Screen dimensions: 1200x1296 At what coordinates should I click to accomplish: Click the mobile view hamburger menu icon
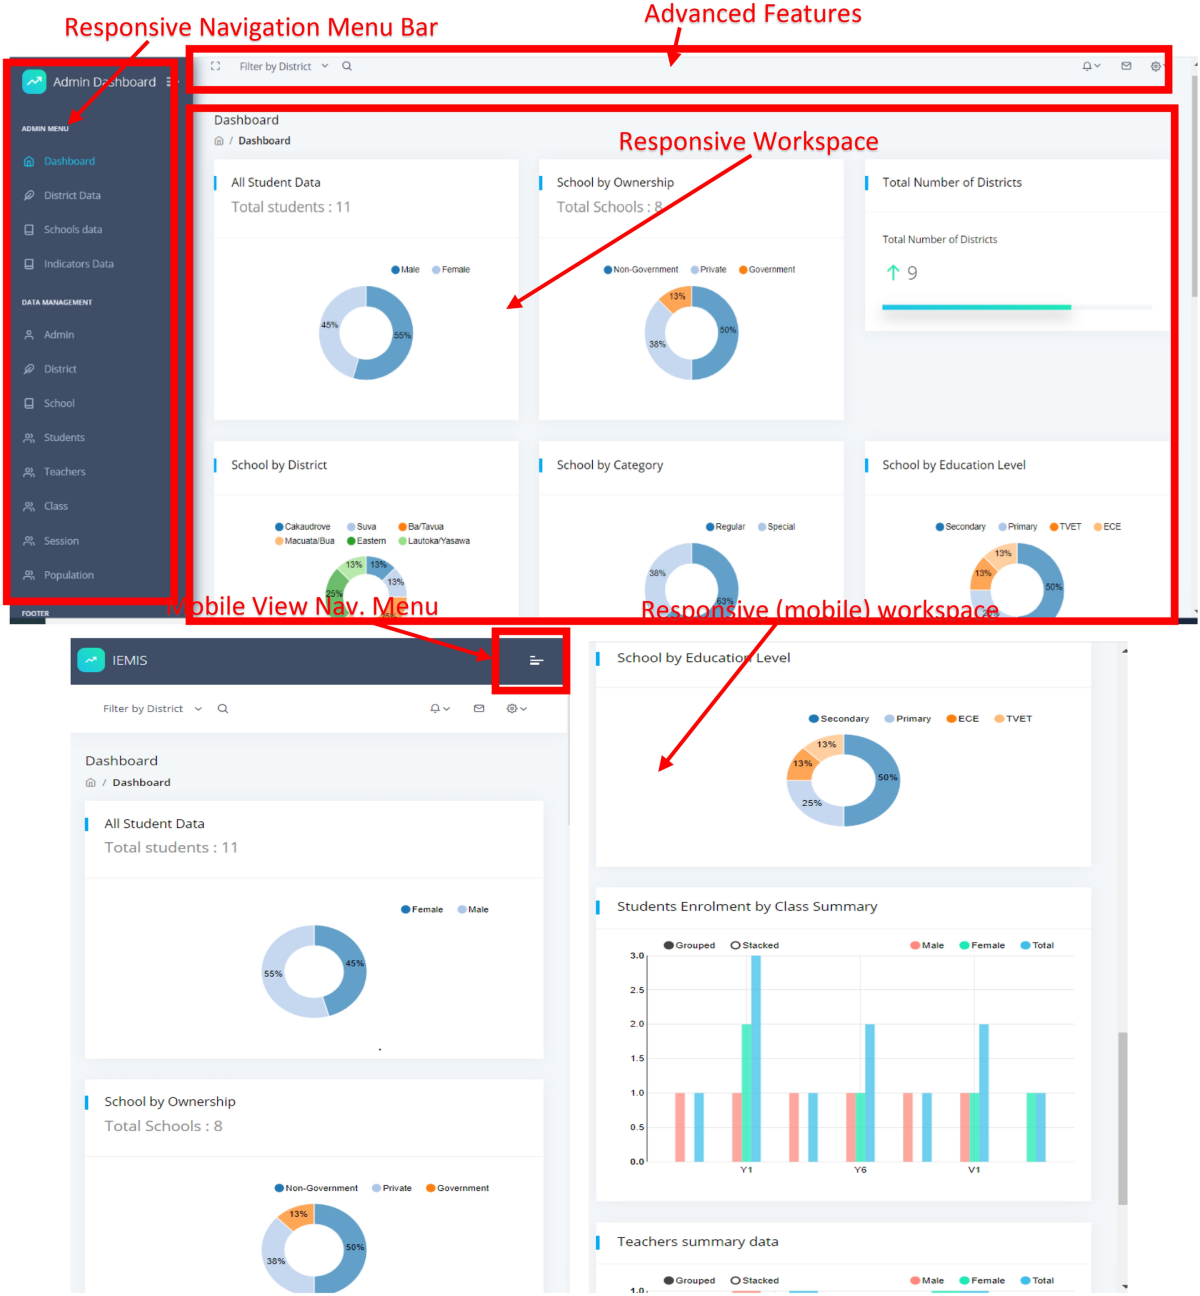[536, 660]
